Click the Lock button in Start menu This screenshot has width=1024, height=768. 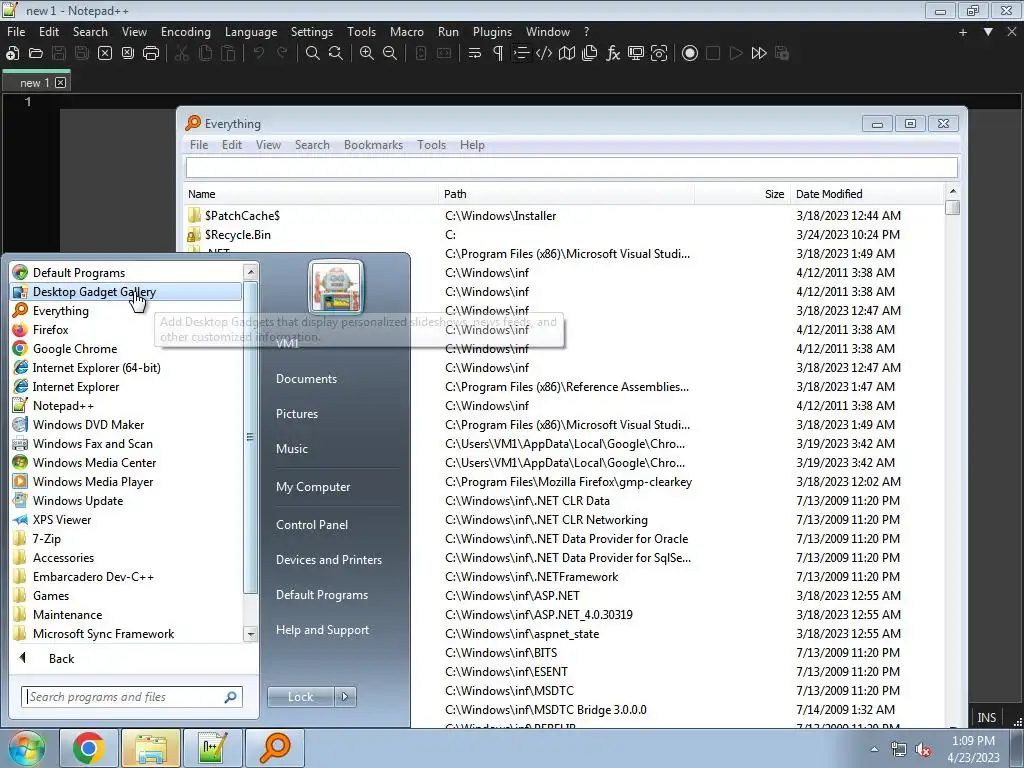pyautogui.click(x=300, y=697)
